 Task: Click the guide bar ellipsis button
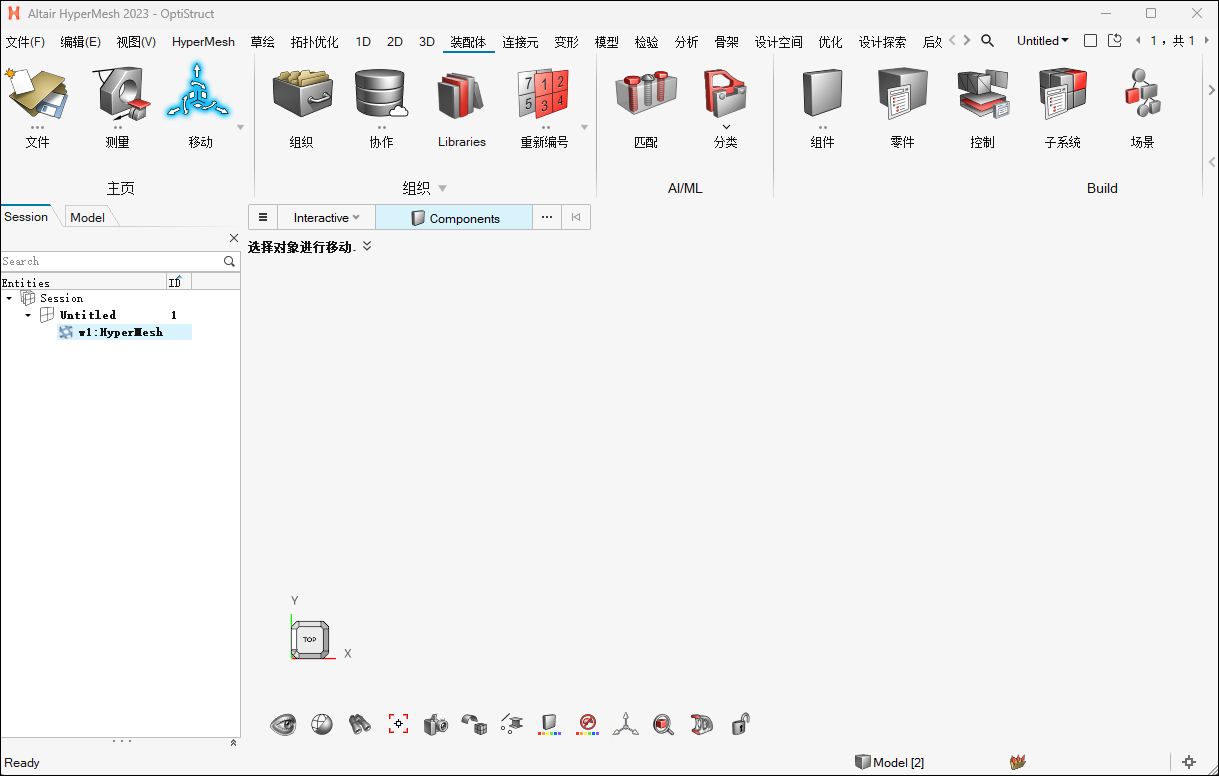pyautogui.click(x=546, y=217)
